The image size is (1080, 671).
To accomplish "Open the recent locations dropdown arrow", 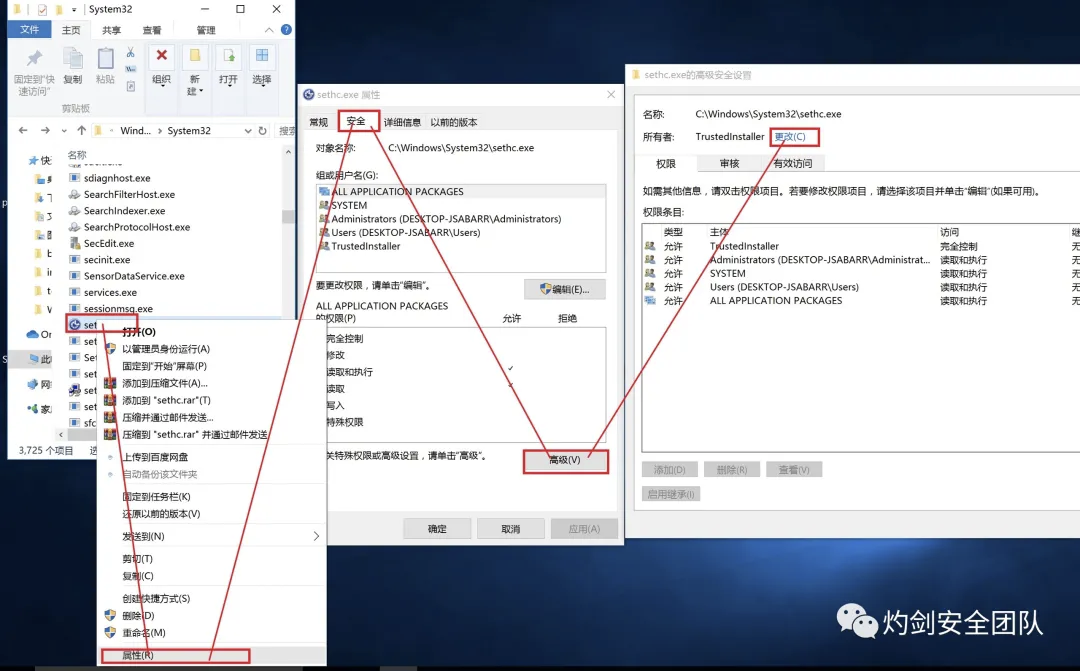I will pos(64,131).
